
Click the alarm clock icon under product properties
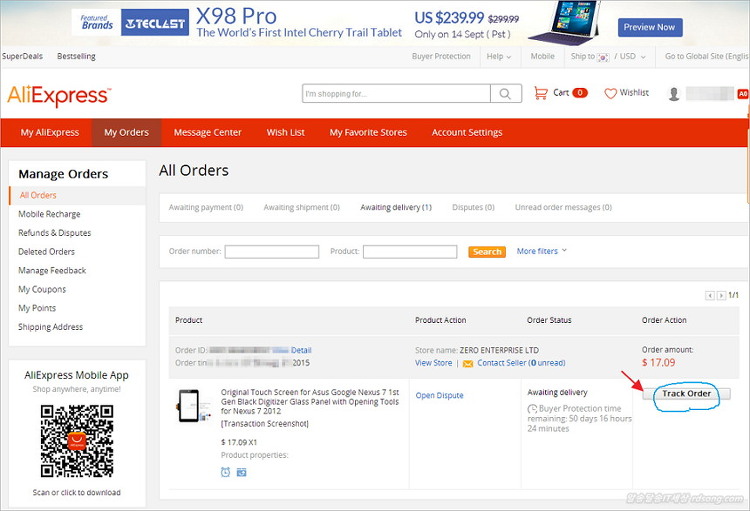tap(226, 471)
